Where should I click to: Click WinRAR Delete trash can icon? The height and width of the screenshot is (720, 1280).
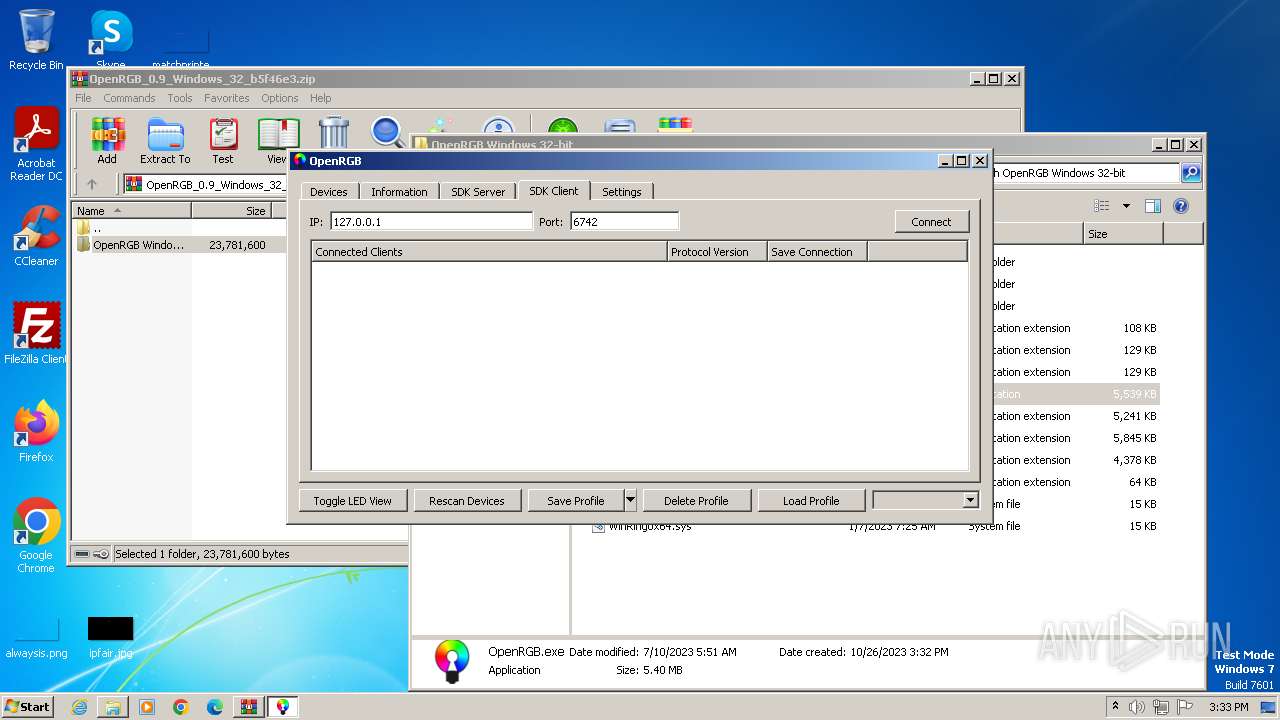[x=334, y=133]
